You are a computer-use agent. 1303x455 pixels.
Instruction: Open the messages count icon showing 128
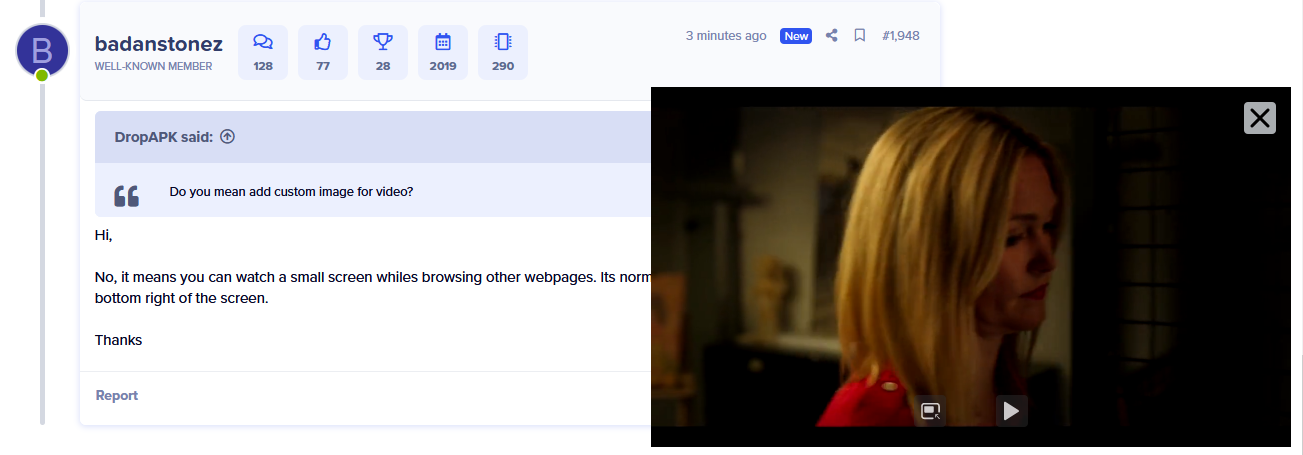click(263, 52)
